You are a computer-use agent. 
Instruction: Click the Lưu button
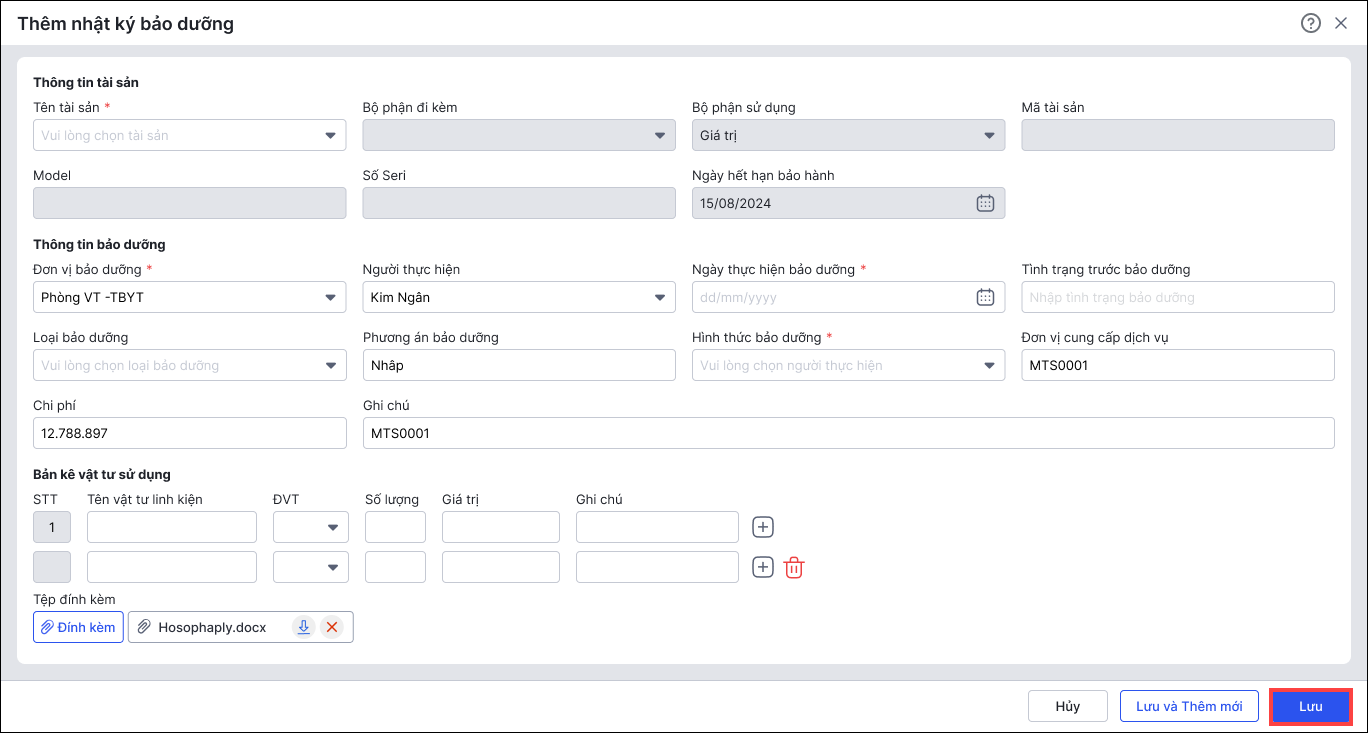(1310, 706)
